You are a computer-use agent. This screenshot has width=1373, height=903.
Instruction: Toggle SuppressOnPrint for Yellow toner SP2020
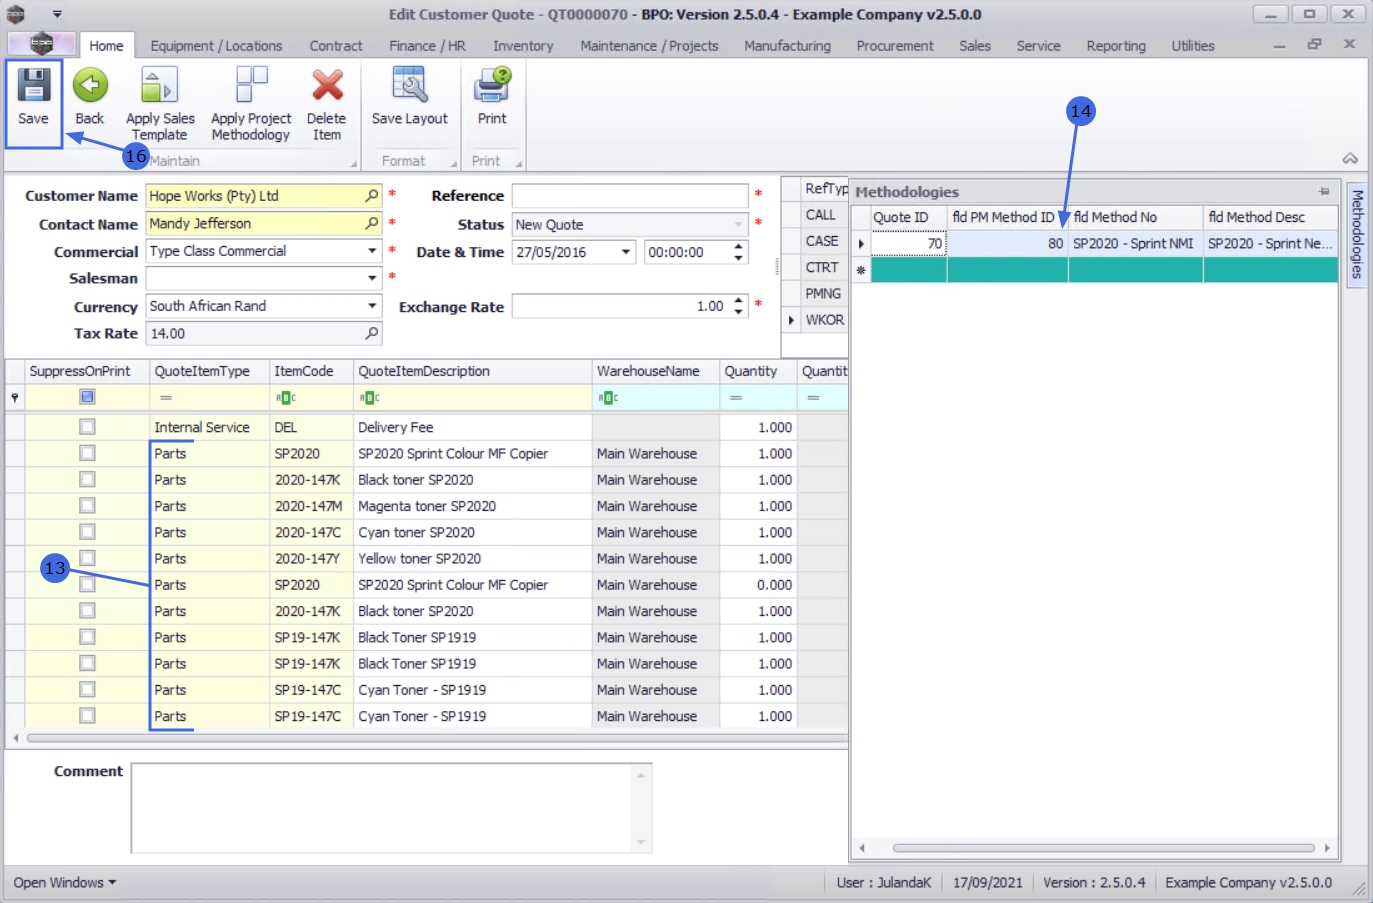pyautogui.click(x=87, y=558)
